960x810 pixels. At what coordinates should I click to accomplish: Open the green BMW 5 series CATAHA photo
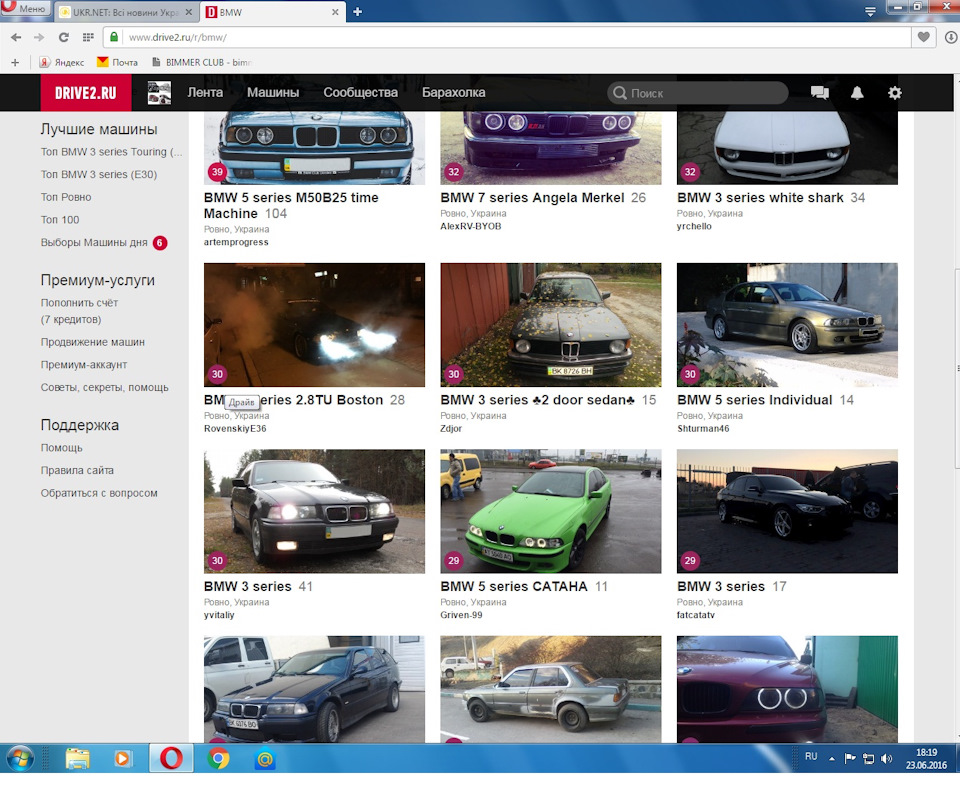click(550, 511)
